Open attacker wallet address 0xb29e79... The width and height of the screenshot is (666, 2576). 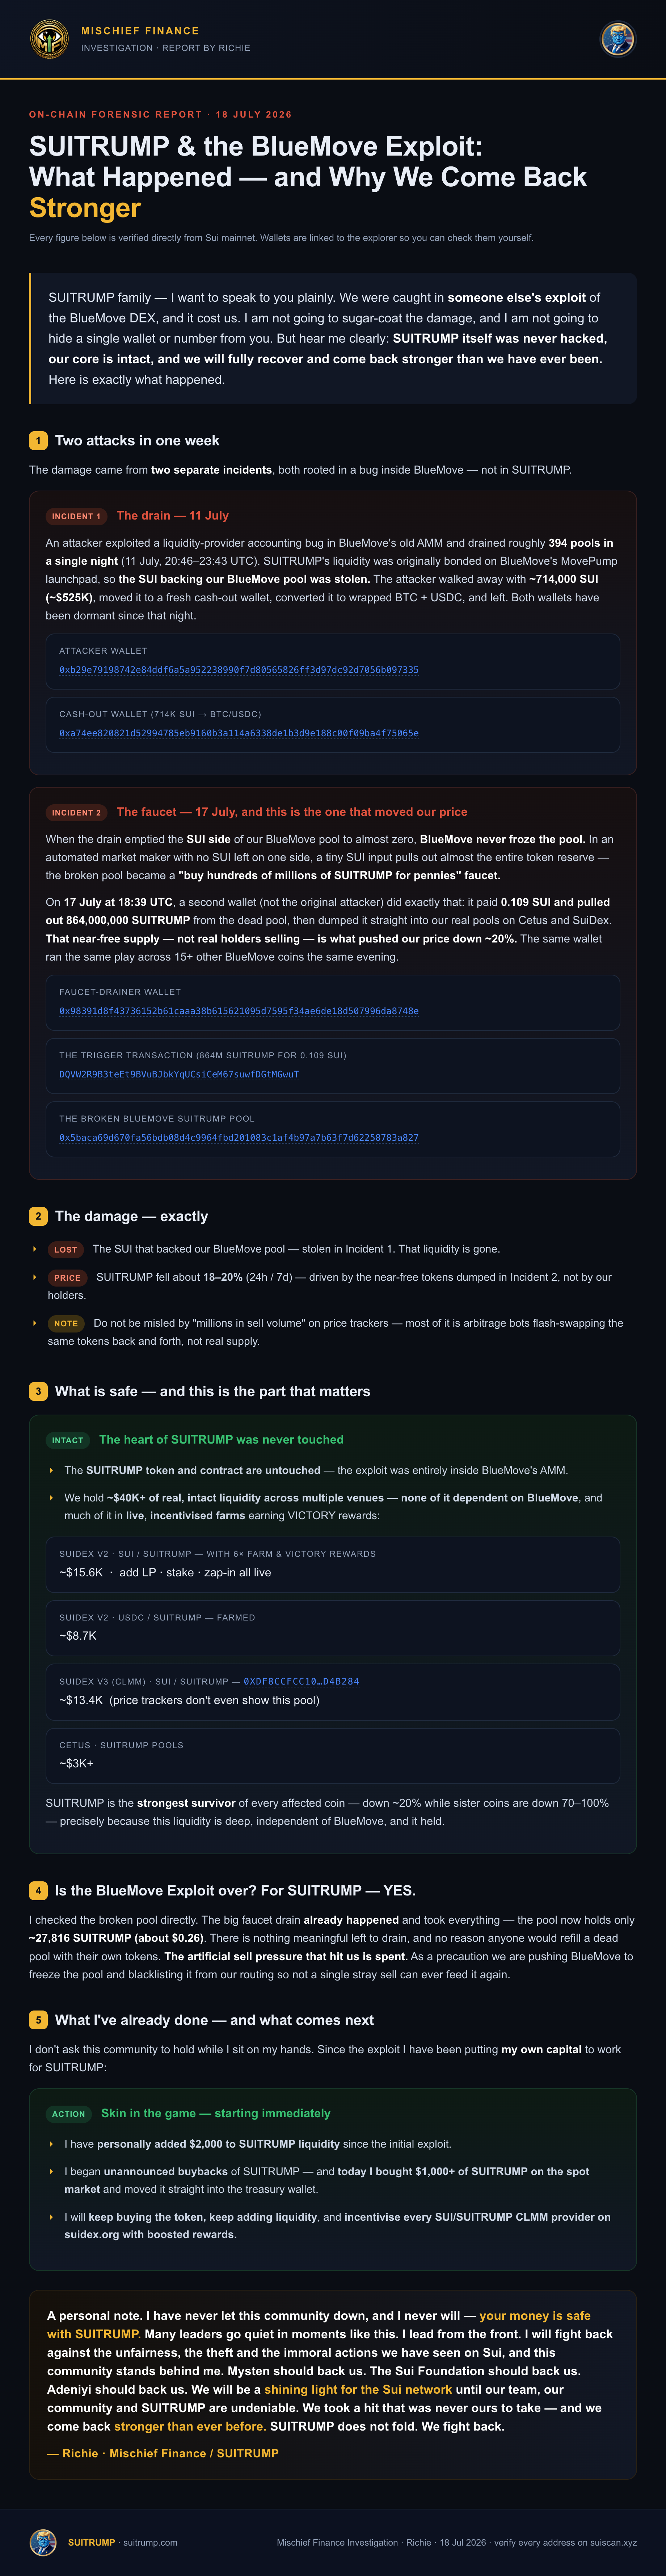pyautogui.click(x=239, y=670)
